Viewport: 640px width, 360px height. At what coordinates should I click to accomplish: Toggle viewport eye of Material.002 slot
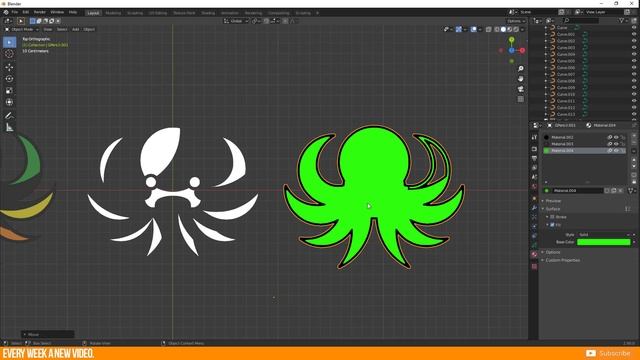point(616,138)
